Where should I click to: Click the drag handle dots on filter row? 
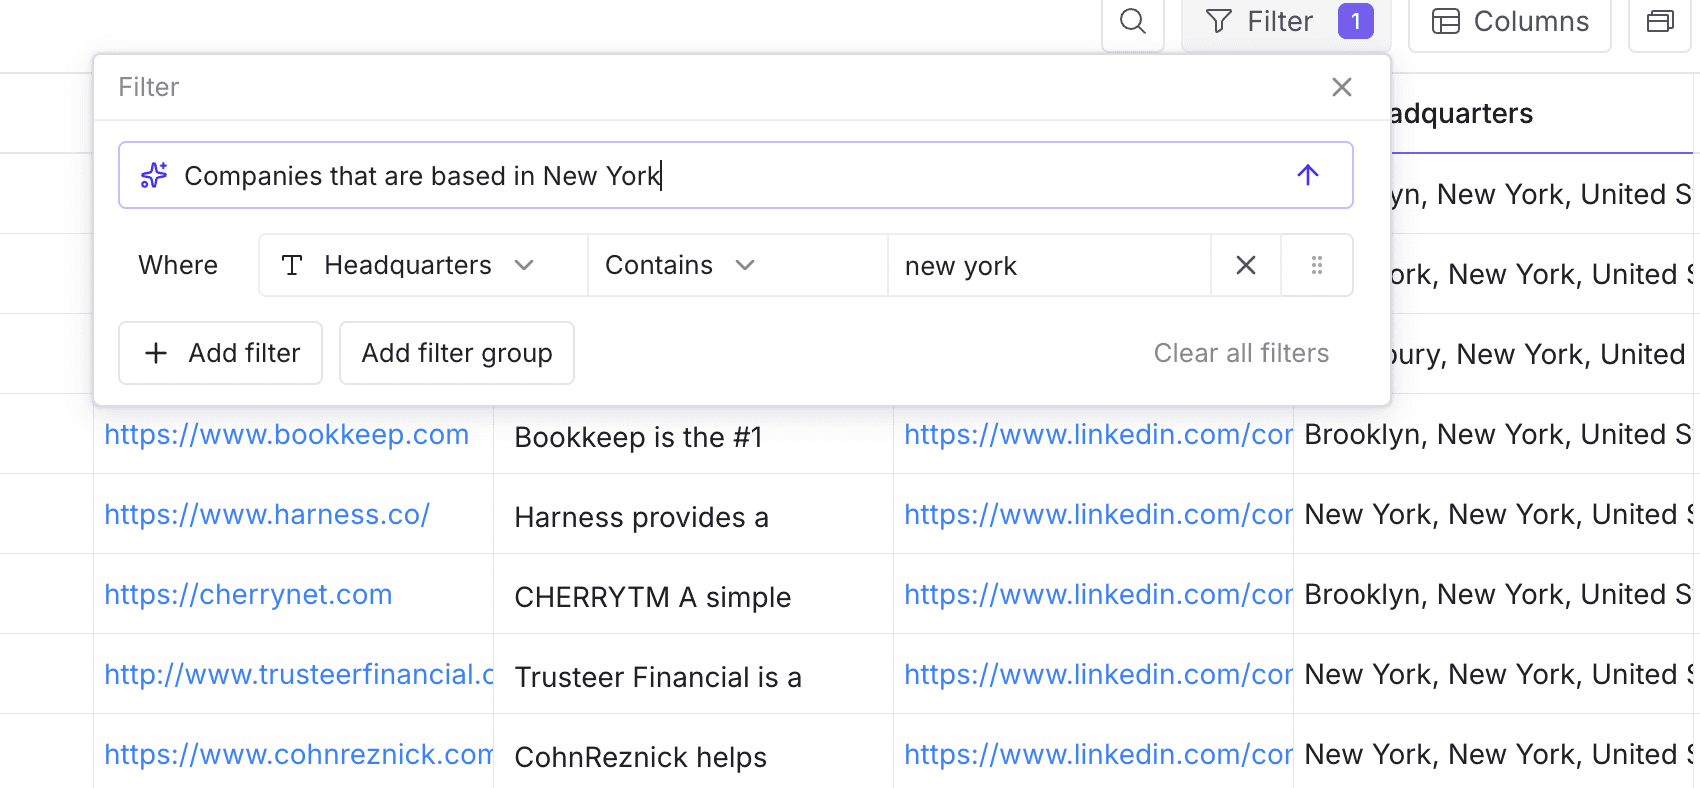[x=1317, y=265]
